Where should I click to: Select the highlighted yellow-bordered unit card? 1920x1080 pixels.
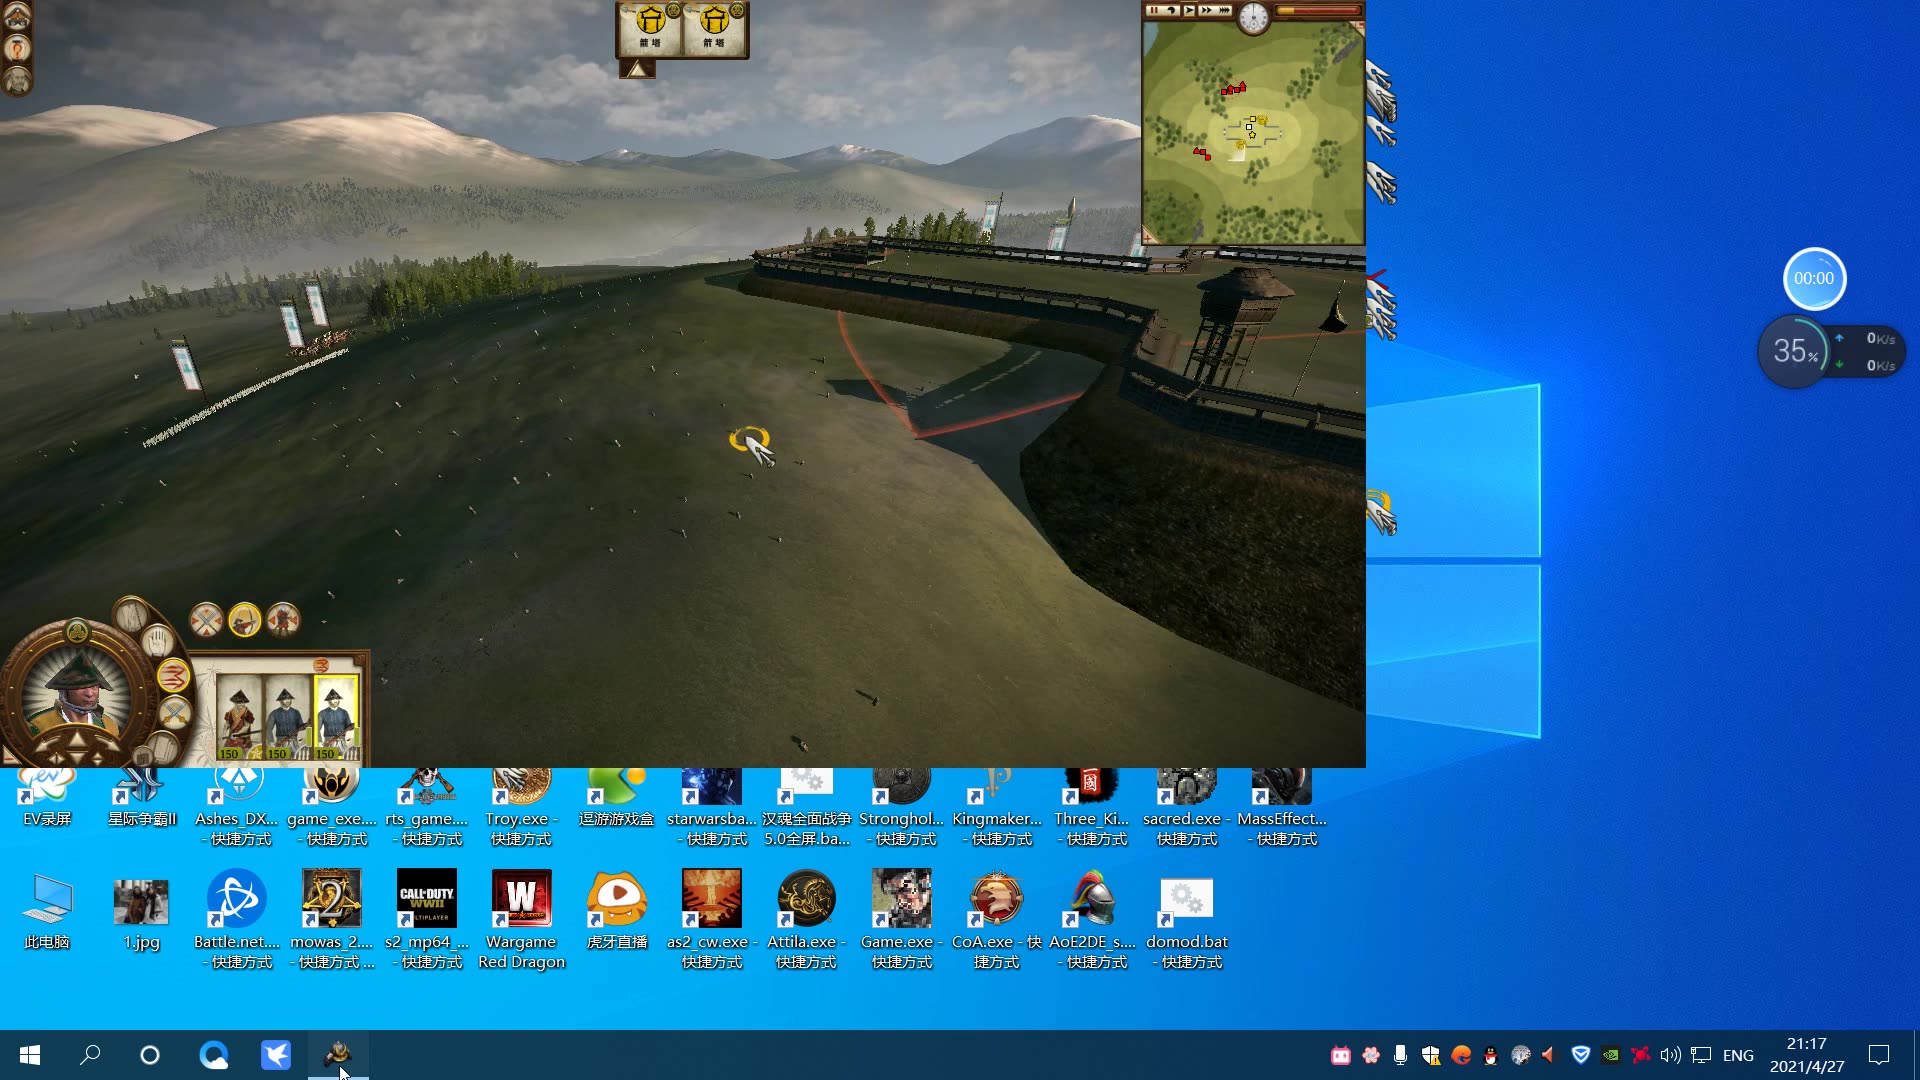(336, 717)
